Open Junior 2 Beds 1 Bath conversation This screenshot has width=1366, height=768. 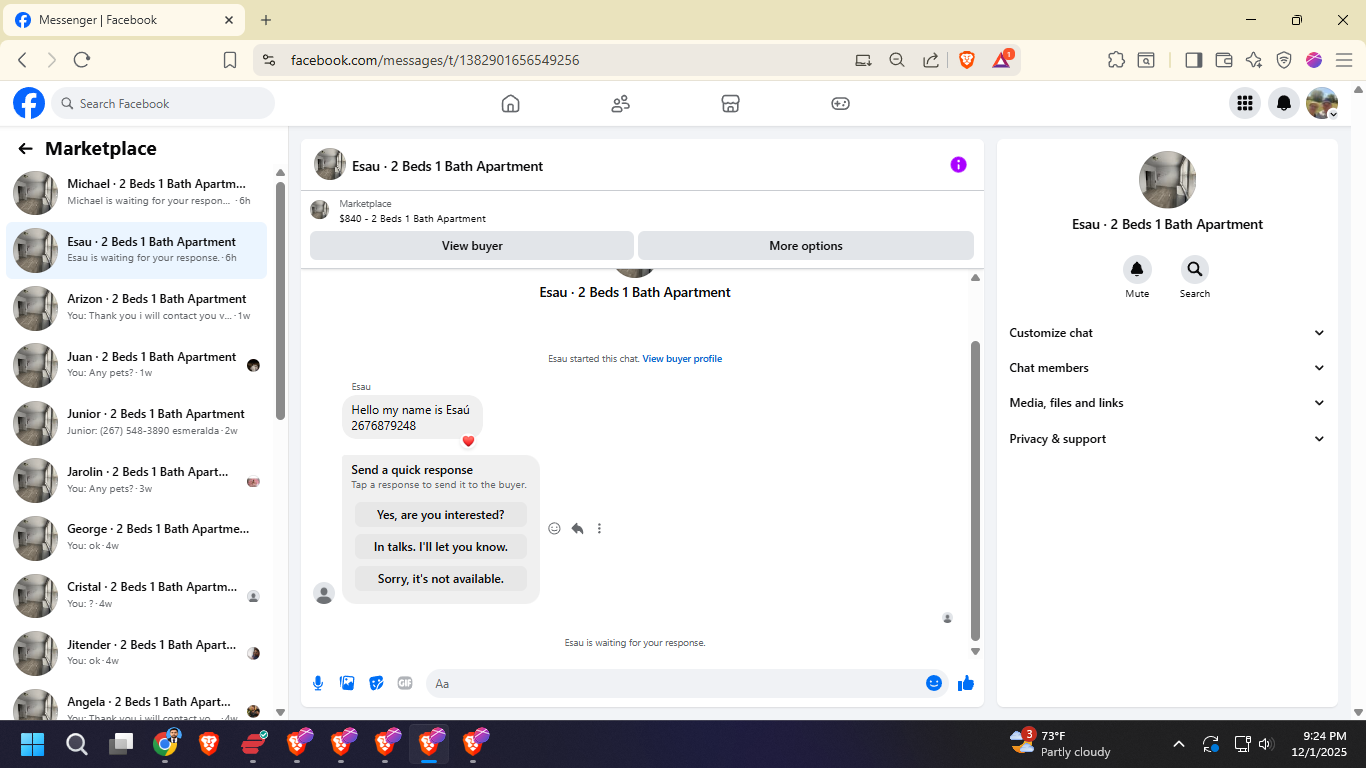(137, 422)
